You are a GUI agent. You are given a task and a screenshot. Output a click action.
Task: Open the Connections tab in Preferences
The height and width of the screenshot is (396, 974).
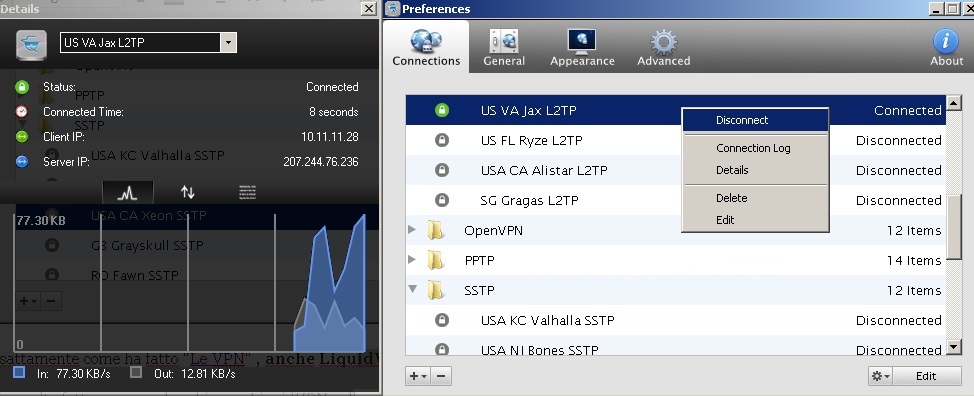pos(426,47)
